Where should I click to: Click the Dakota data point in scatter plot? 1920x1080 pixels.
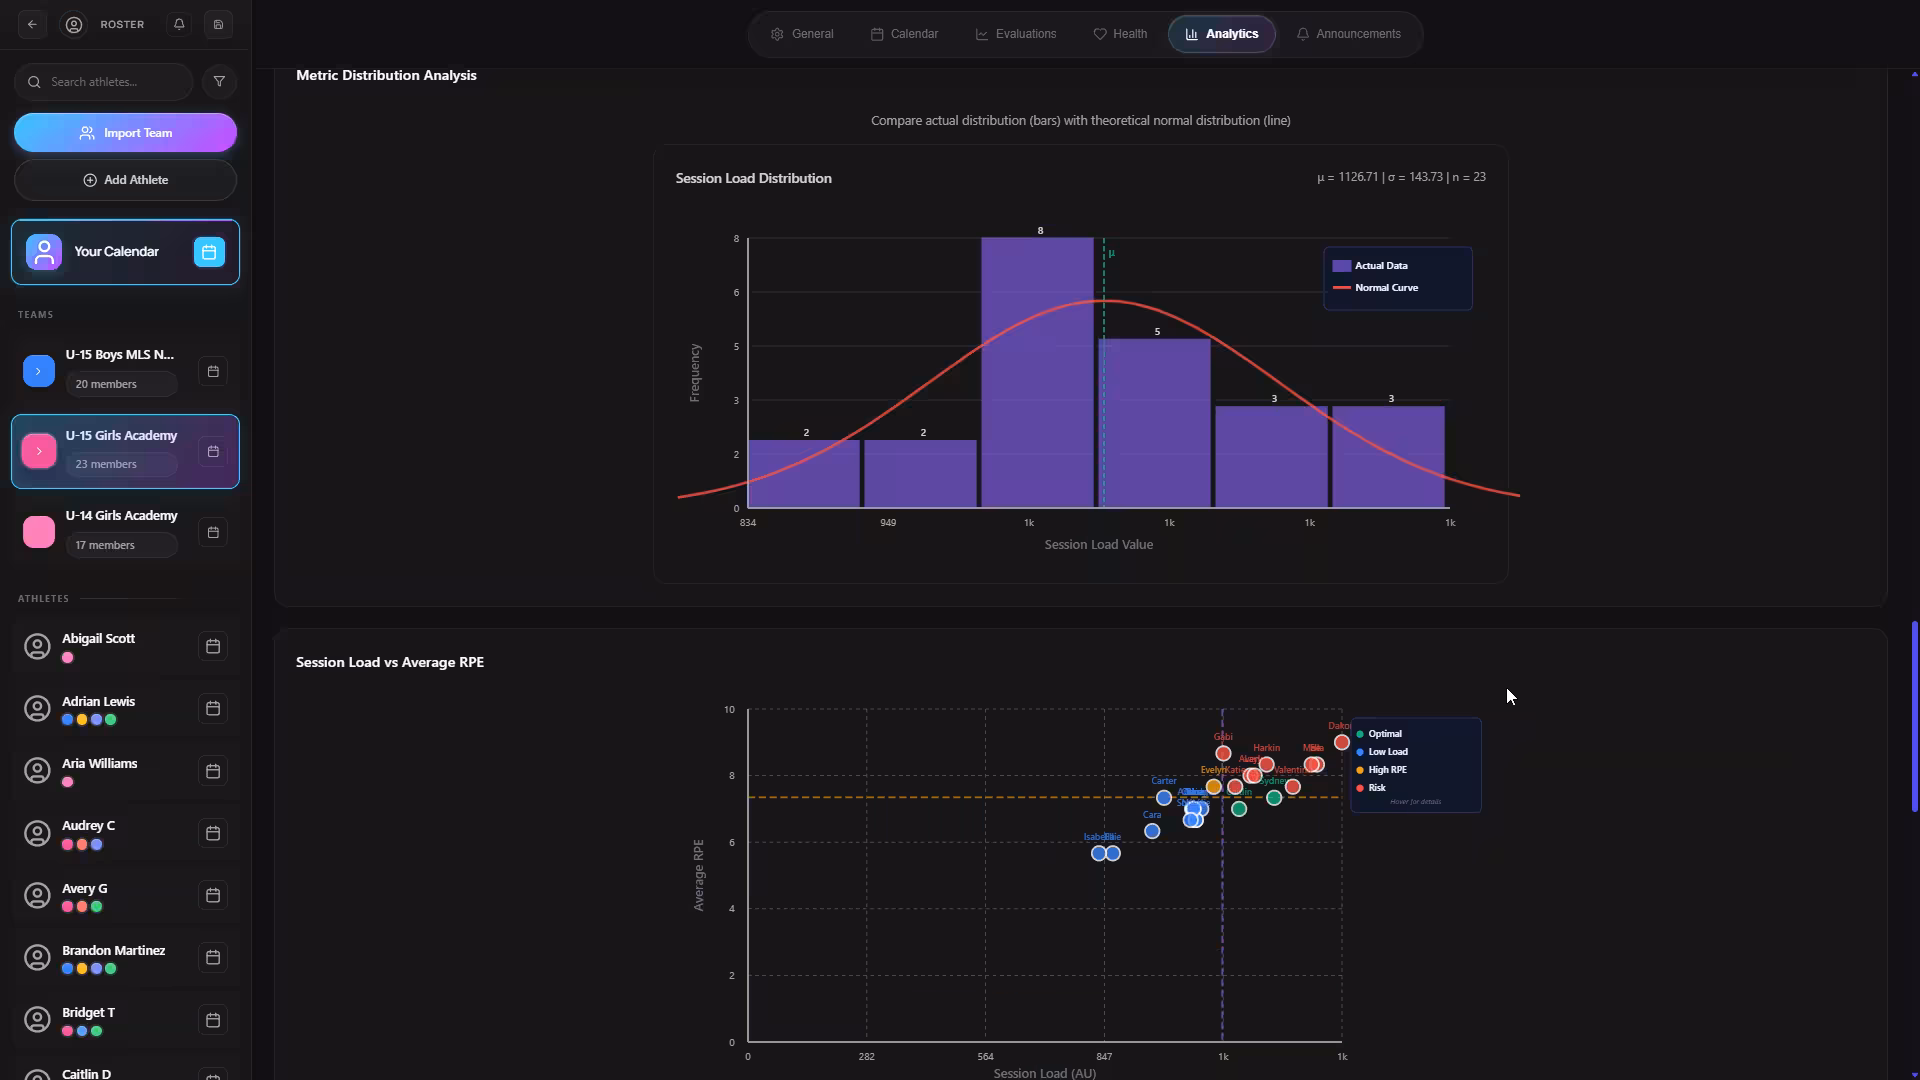tap(1342, 742)
